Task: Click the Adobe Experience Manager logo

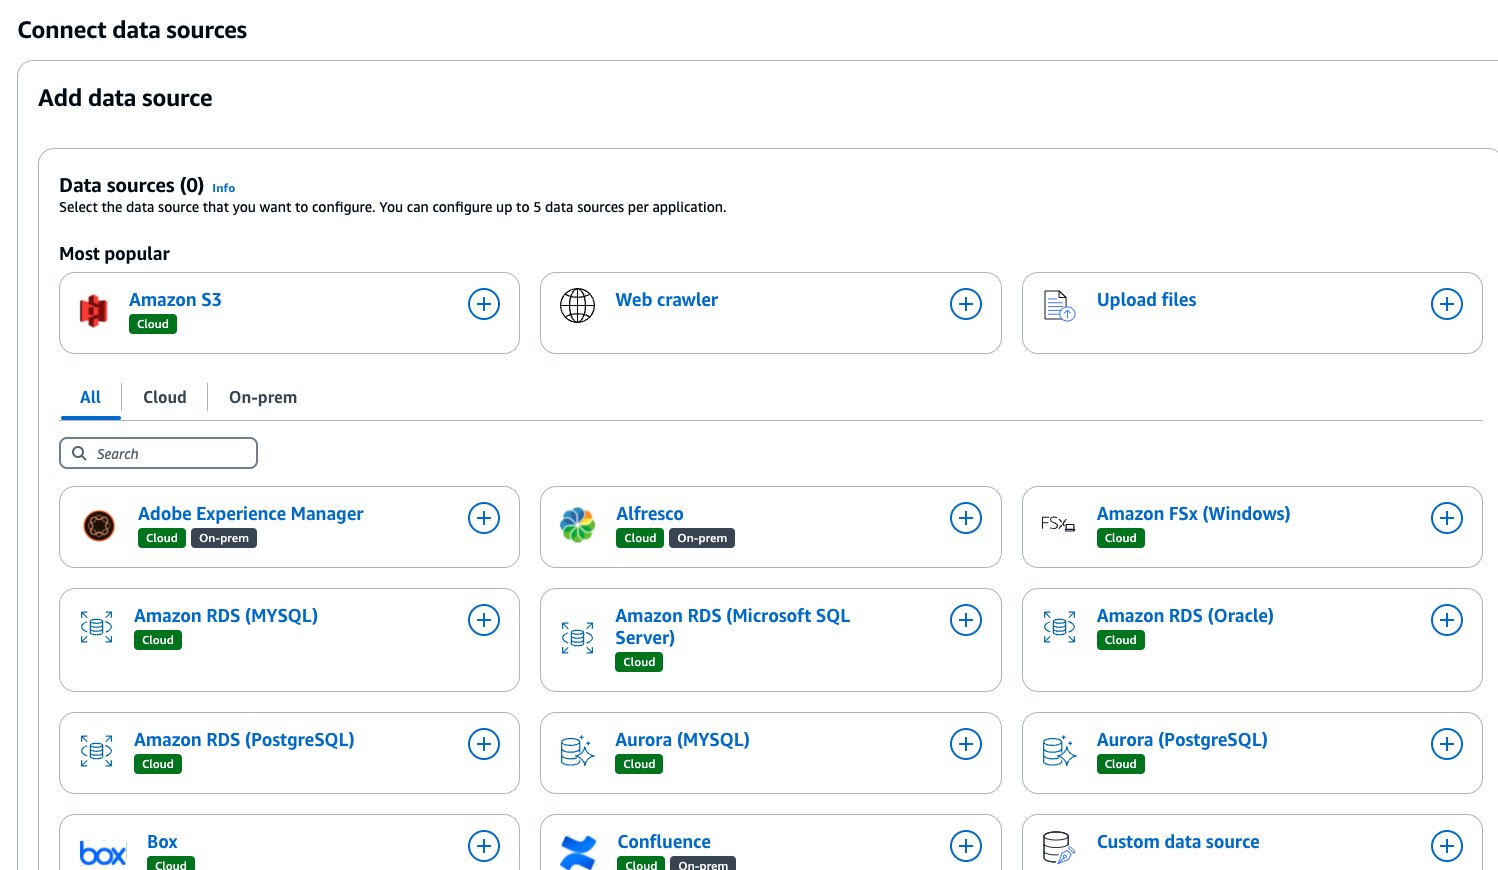Action: tap(99, 525)
